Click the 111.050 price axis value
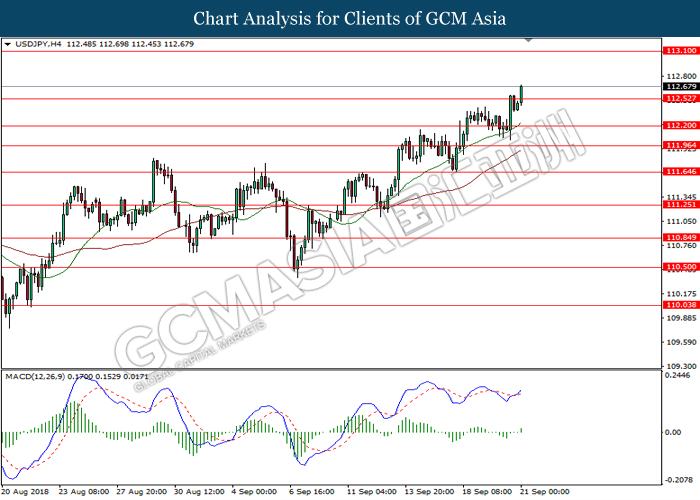 [681, 221]
